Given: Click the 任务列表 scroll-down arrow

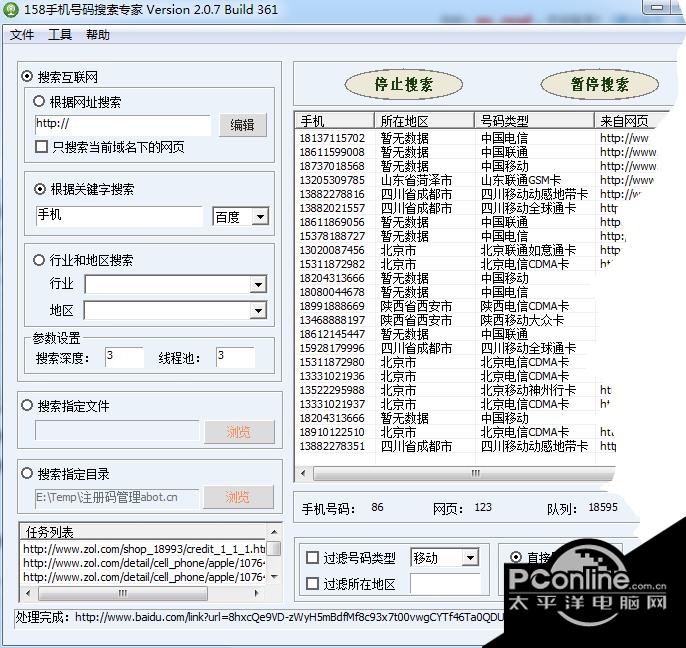Looking at the screenshot, I should 274,577.
